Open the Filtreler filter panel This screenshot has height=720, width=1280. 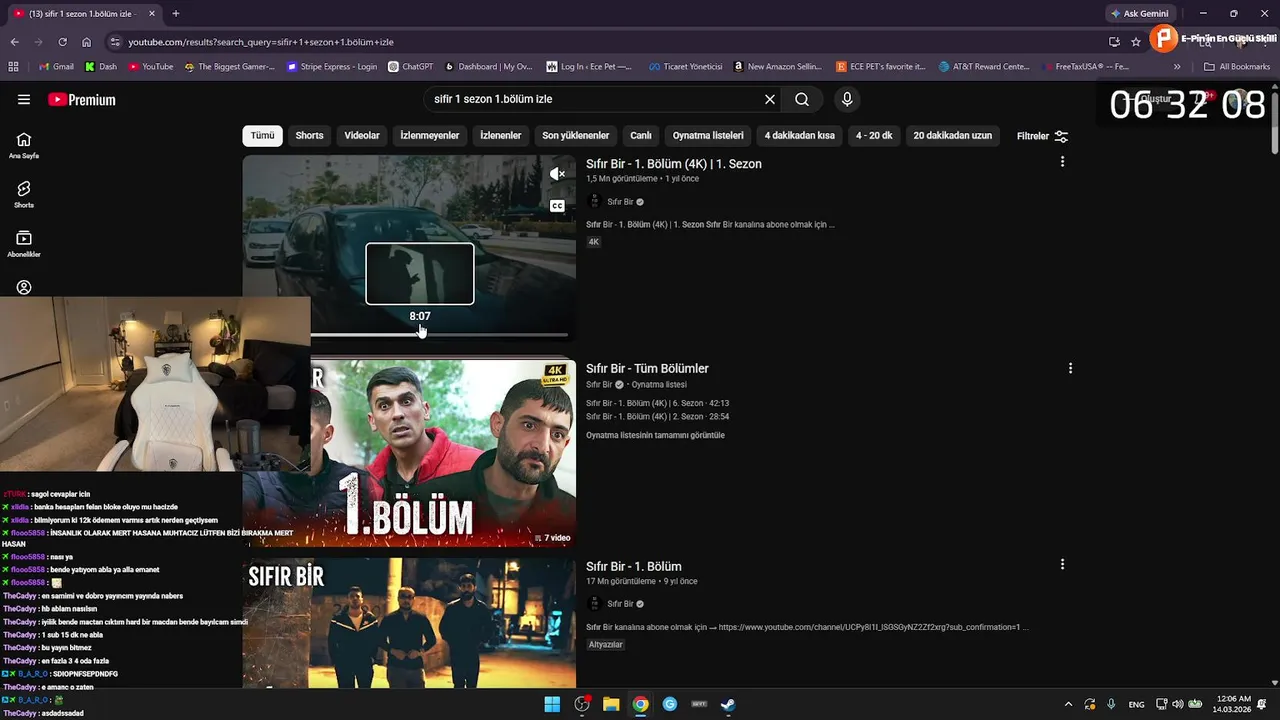pyautogui.click(x=1042, y=136)
